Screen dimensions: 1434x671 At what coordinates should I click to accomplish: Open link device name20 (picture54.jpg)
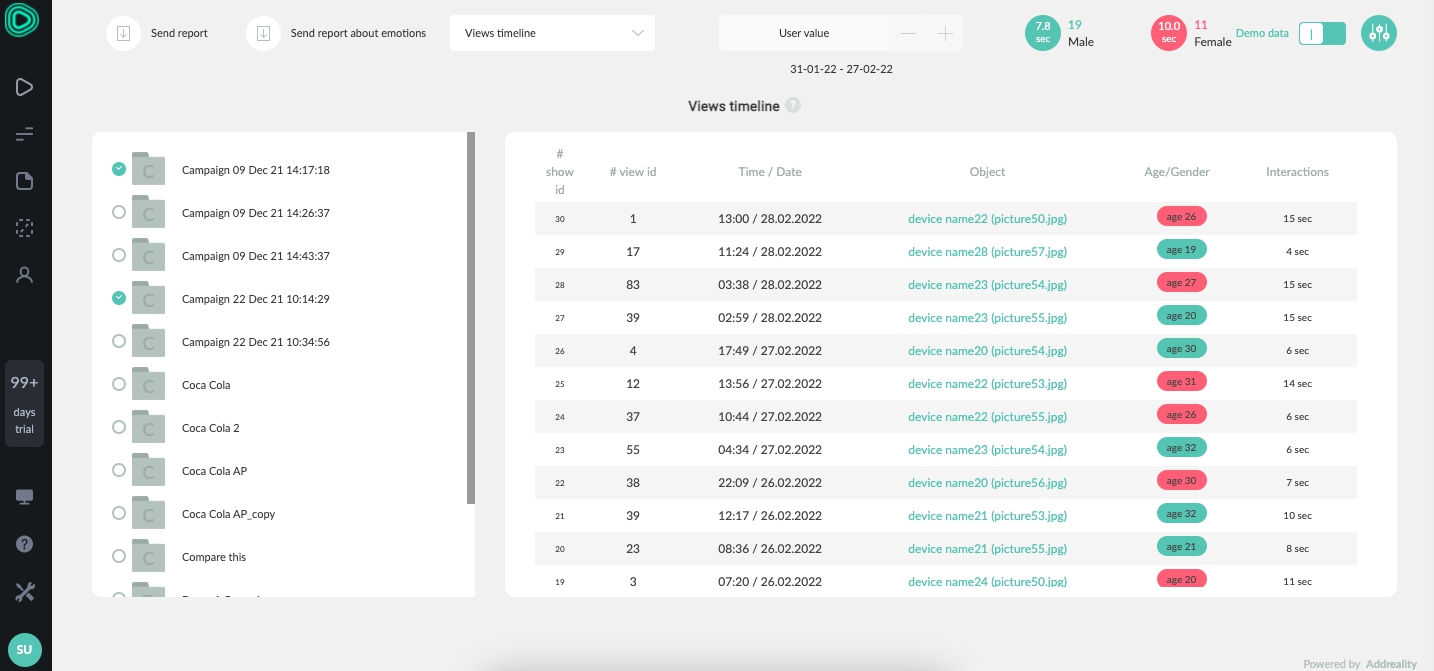click(987, 351)
